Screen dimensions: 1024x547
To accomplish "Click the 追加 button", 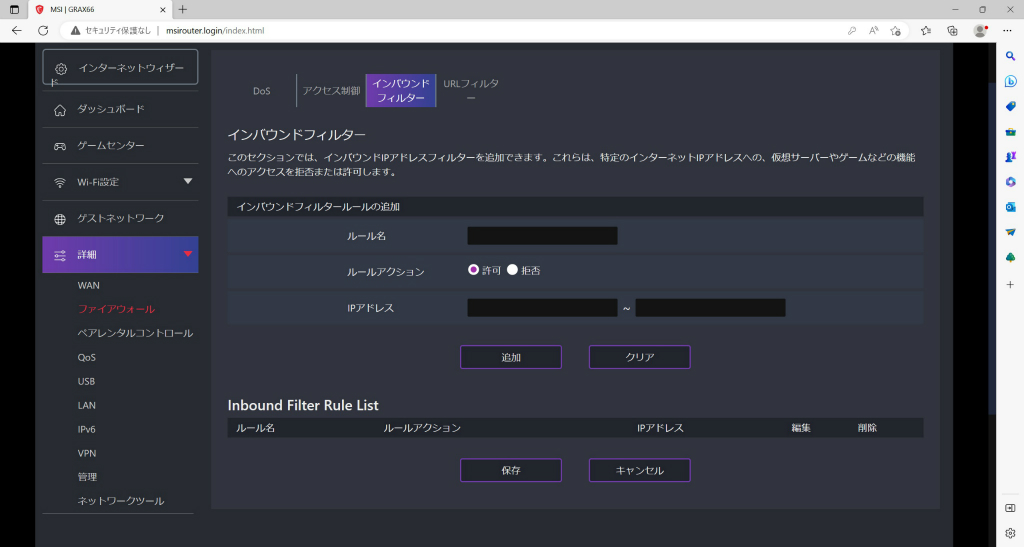I will pyautogui.click(x=511, y=357).
